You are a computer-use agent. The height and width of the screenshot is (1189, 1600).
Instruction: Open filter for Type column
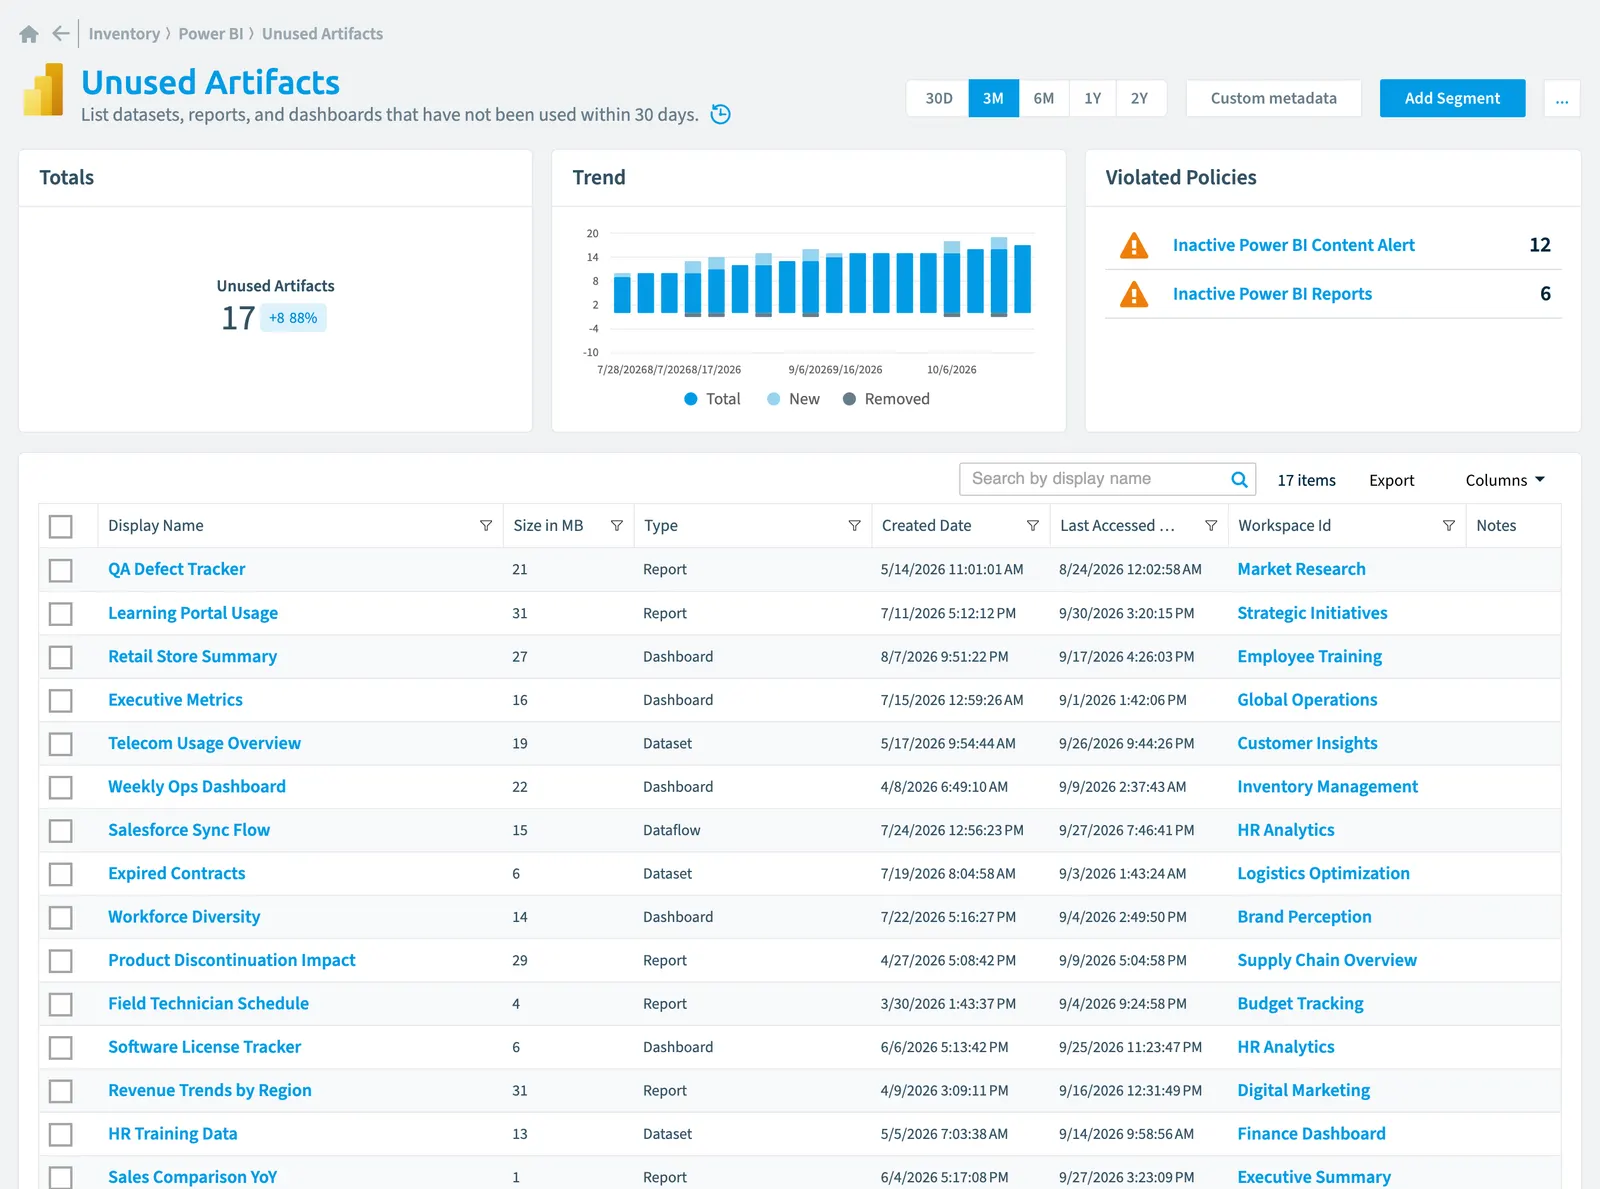[854, 525]
